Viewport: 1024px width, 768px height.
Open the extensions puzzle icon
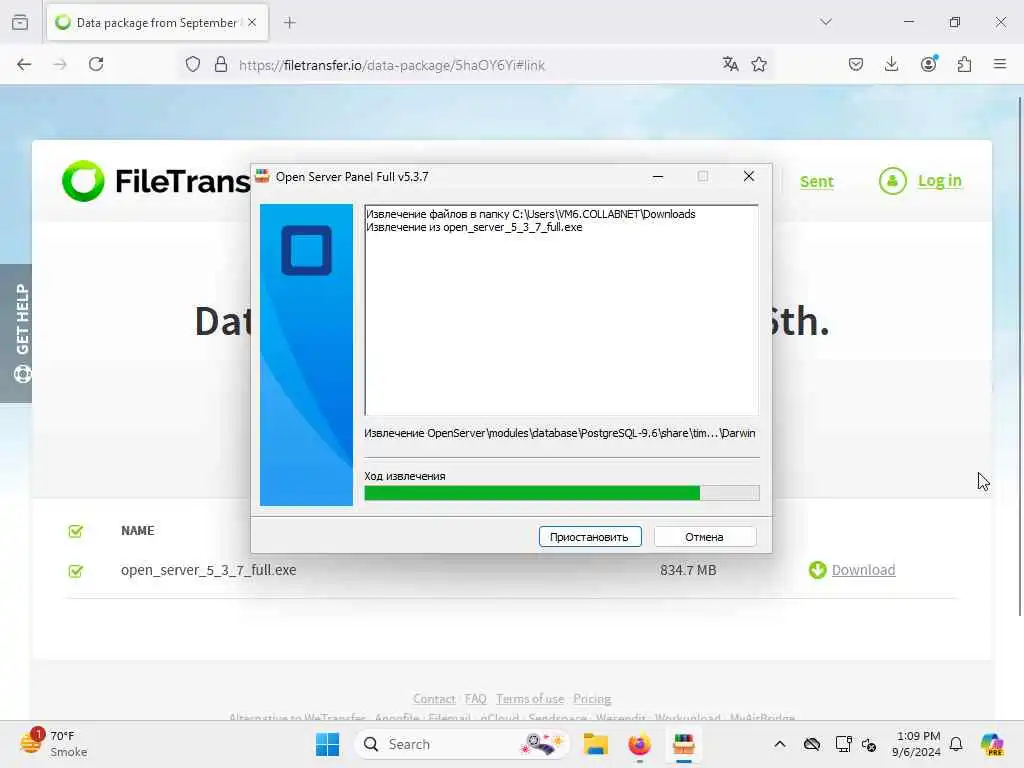click(965, 64)
